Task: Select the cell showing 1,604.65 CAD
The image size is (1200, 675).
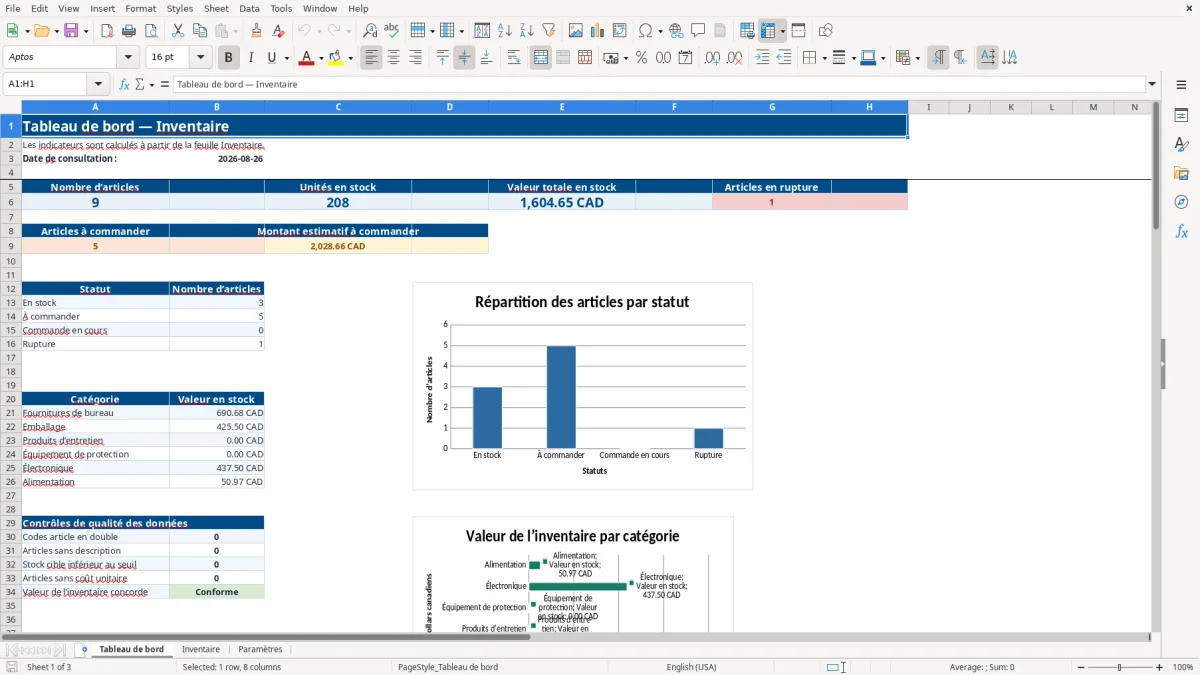Action: coord(561,202)
